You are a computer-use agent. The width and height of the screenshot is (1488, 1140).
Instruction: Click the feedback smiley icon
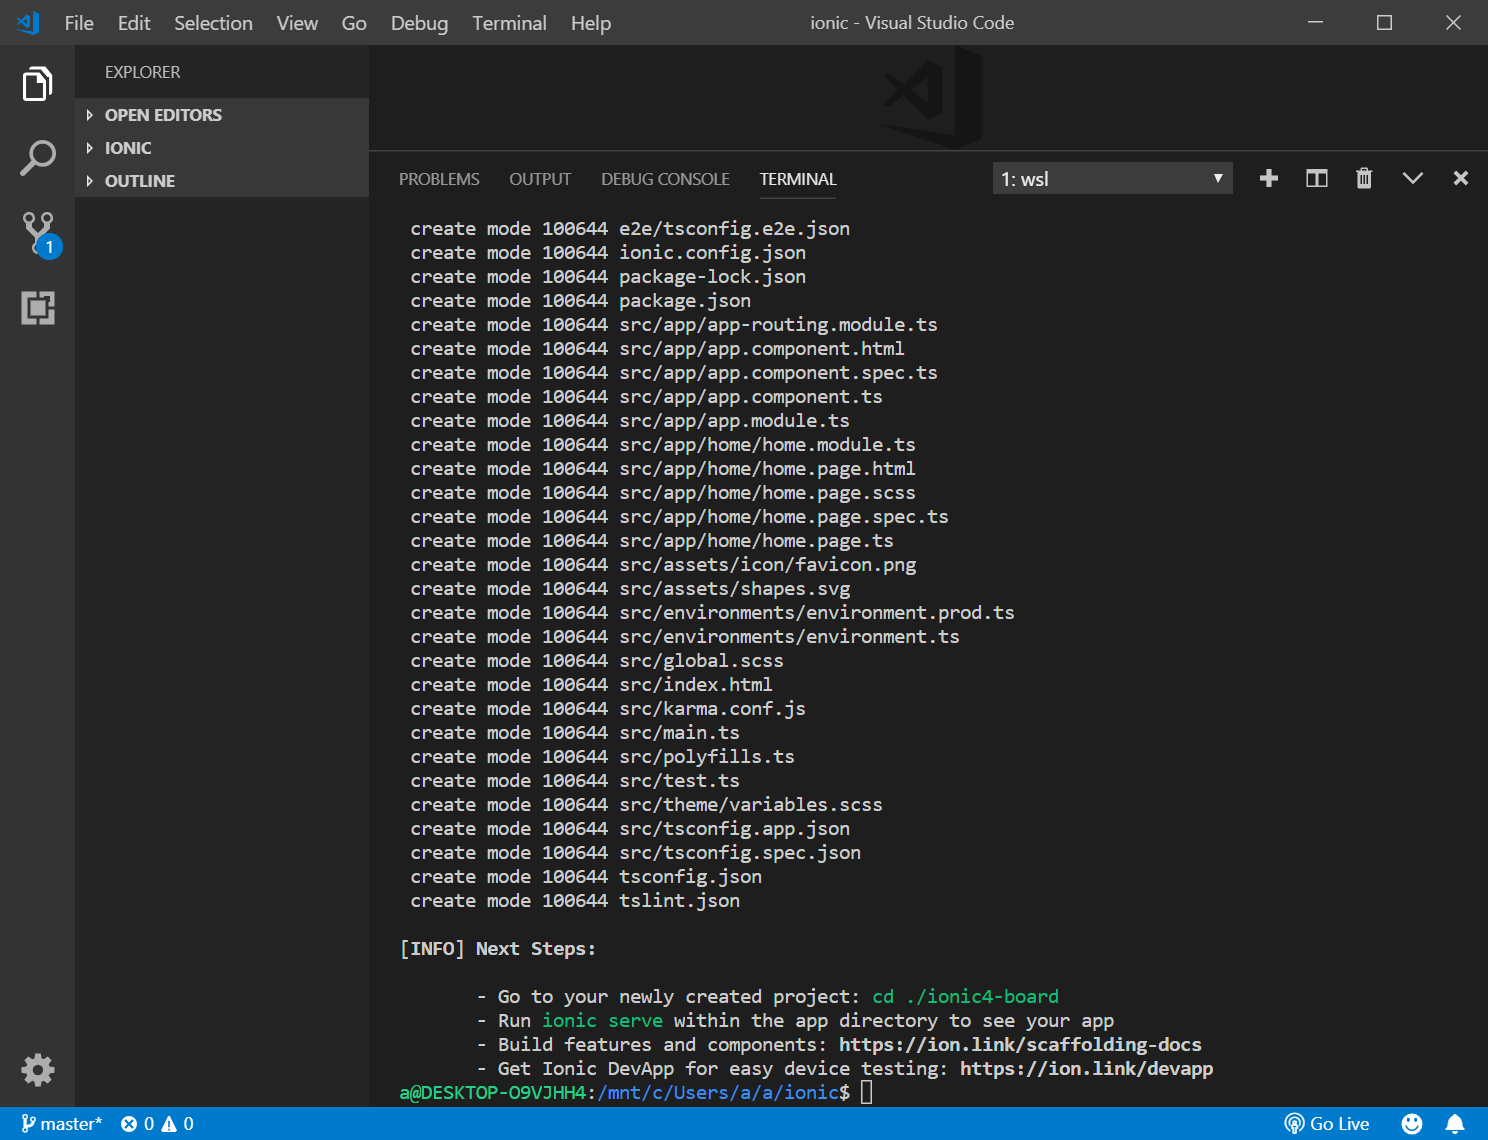click(1411, 1124)
